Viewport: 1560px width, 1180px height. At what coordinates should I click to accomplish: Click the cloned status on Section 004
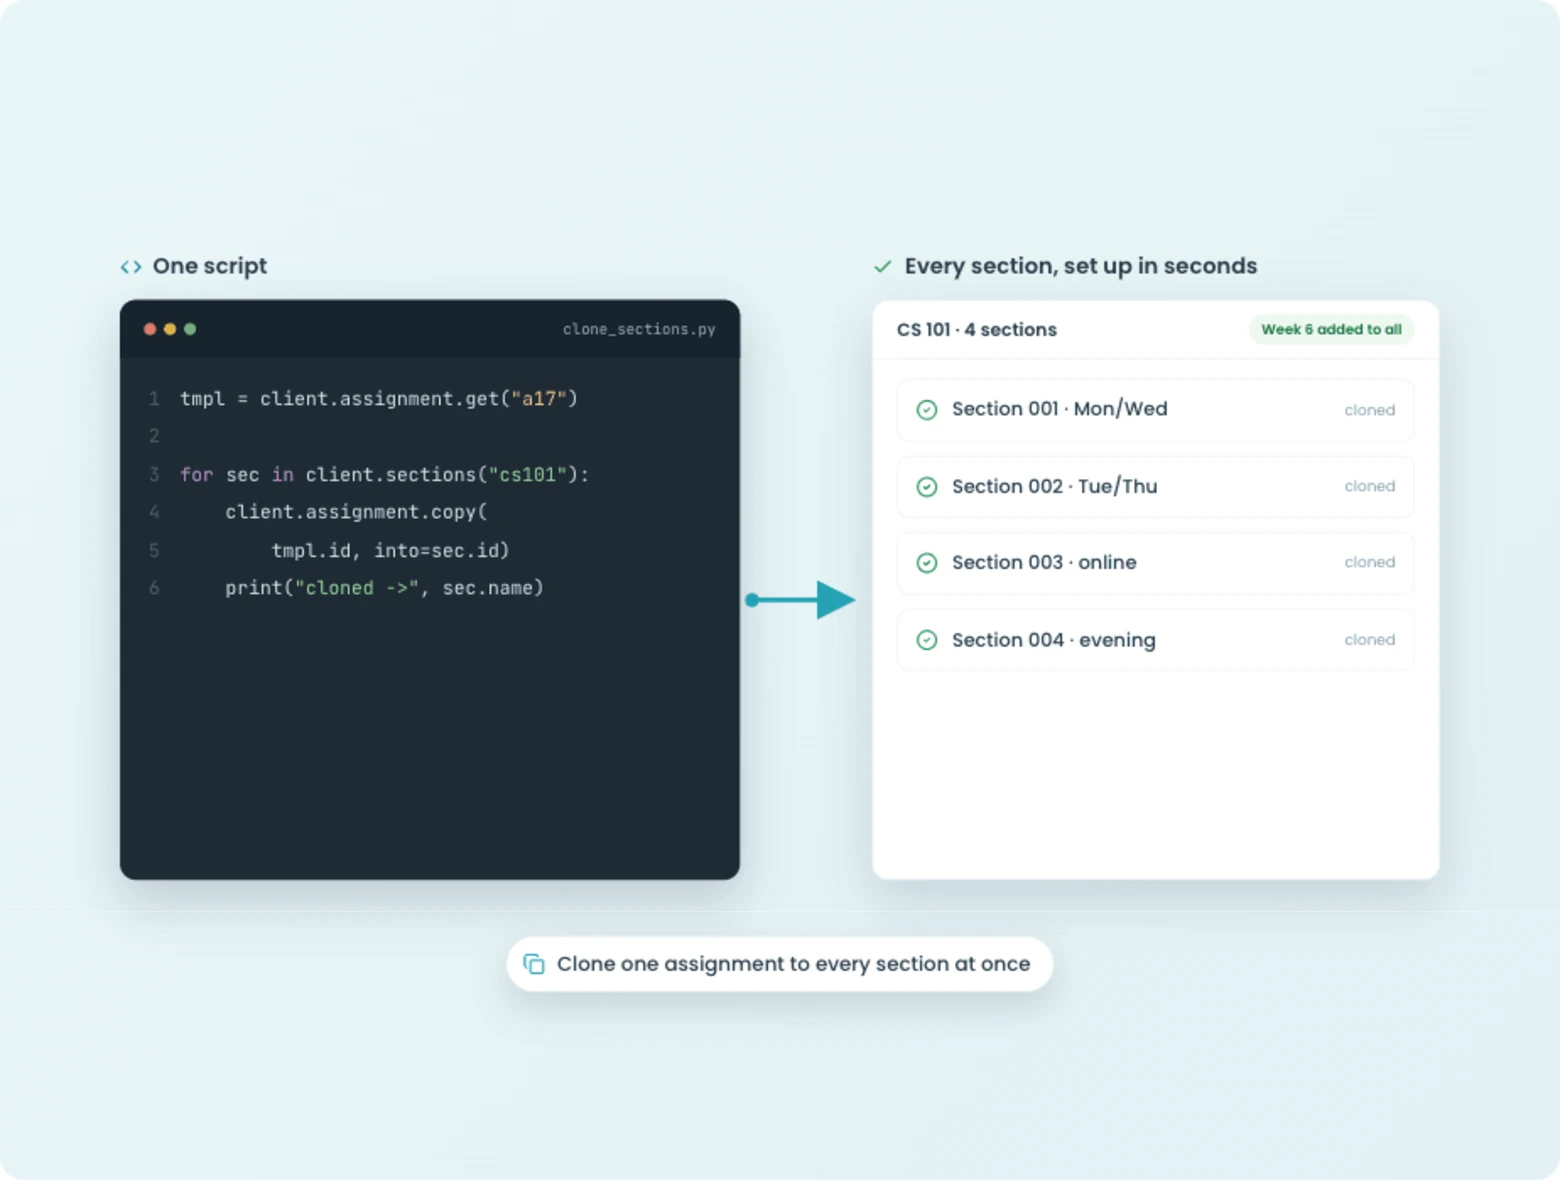coord(1369,640)
